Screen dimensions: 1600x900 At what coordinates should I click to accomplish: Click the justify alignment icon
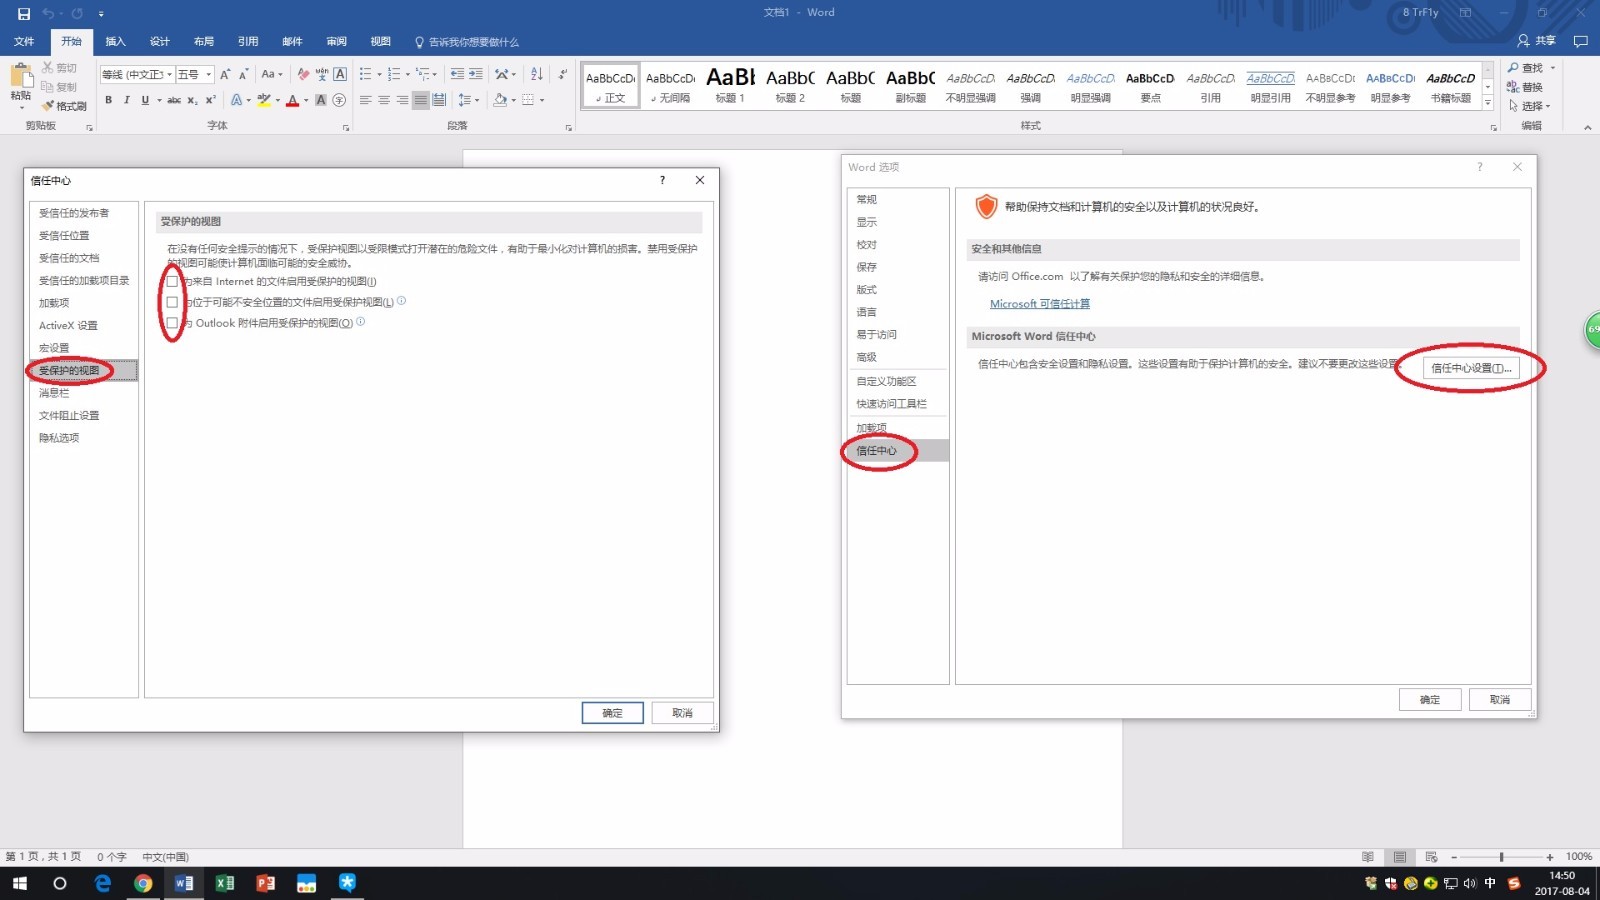click(421, 100)
